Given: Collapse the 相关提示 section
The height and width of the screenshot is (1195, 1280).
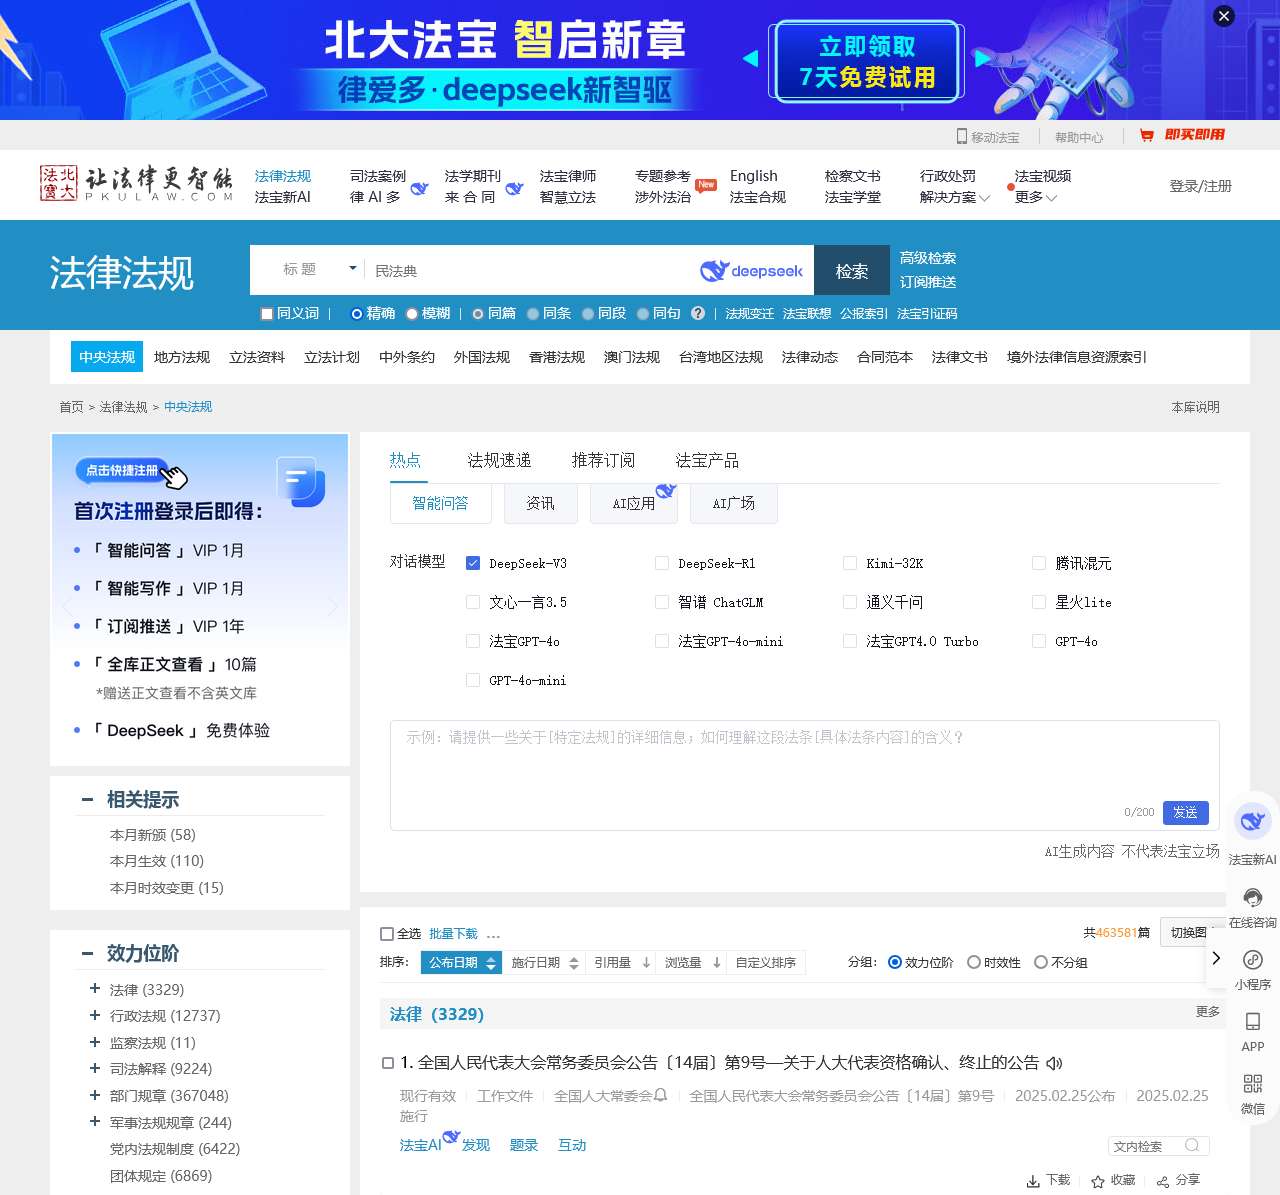Looking at the screenshot, I should [x=88, y=799].
